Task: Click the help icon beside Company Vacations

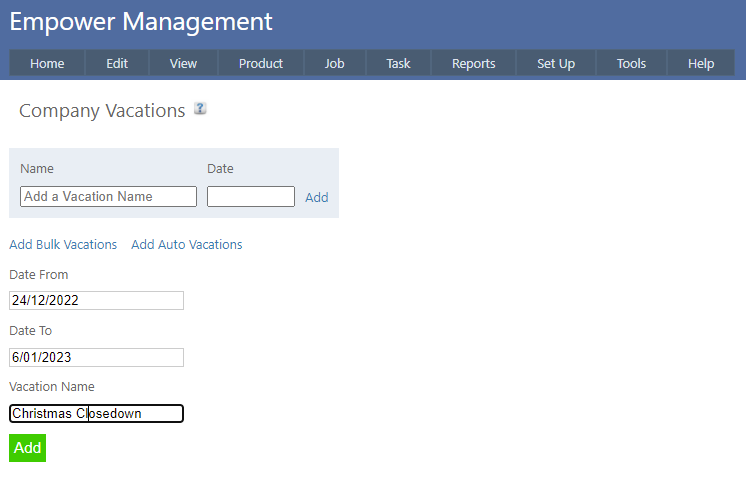Action: click(200, 109)
